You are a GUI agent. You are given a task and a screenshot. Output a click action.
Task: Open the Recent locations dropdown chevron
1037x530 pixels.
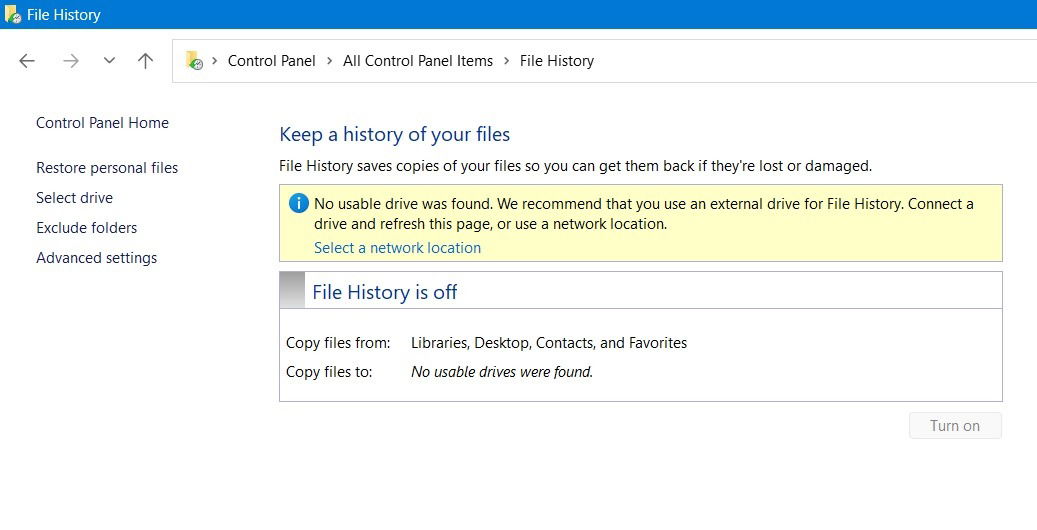(x=109, y=61)
